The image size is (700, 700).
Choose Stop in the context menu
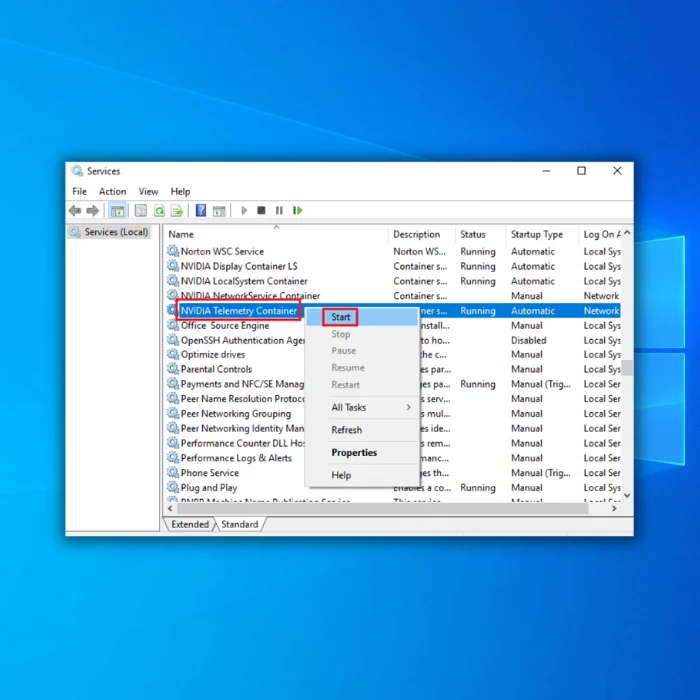tap(362, 334)
